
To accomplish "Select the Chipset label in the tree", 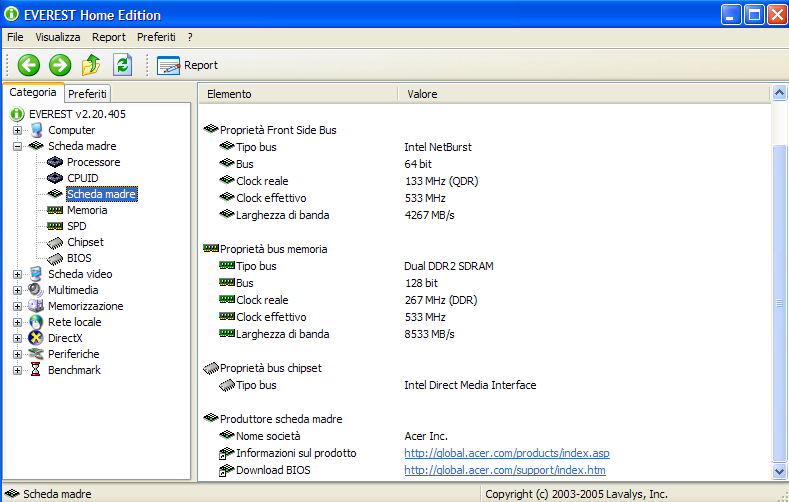I will point(86,242).
